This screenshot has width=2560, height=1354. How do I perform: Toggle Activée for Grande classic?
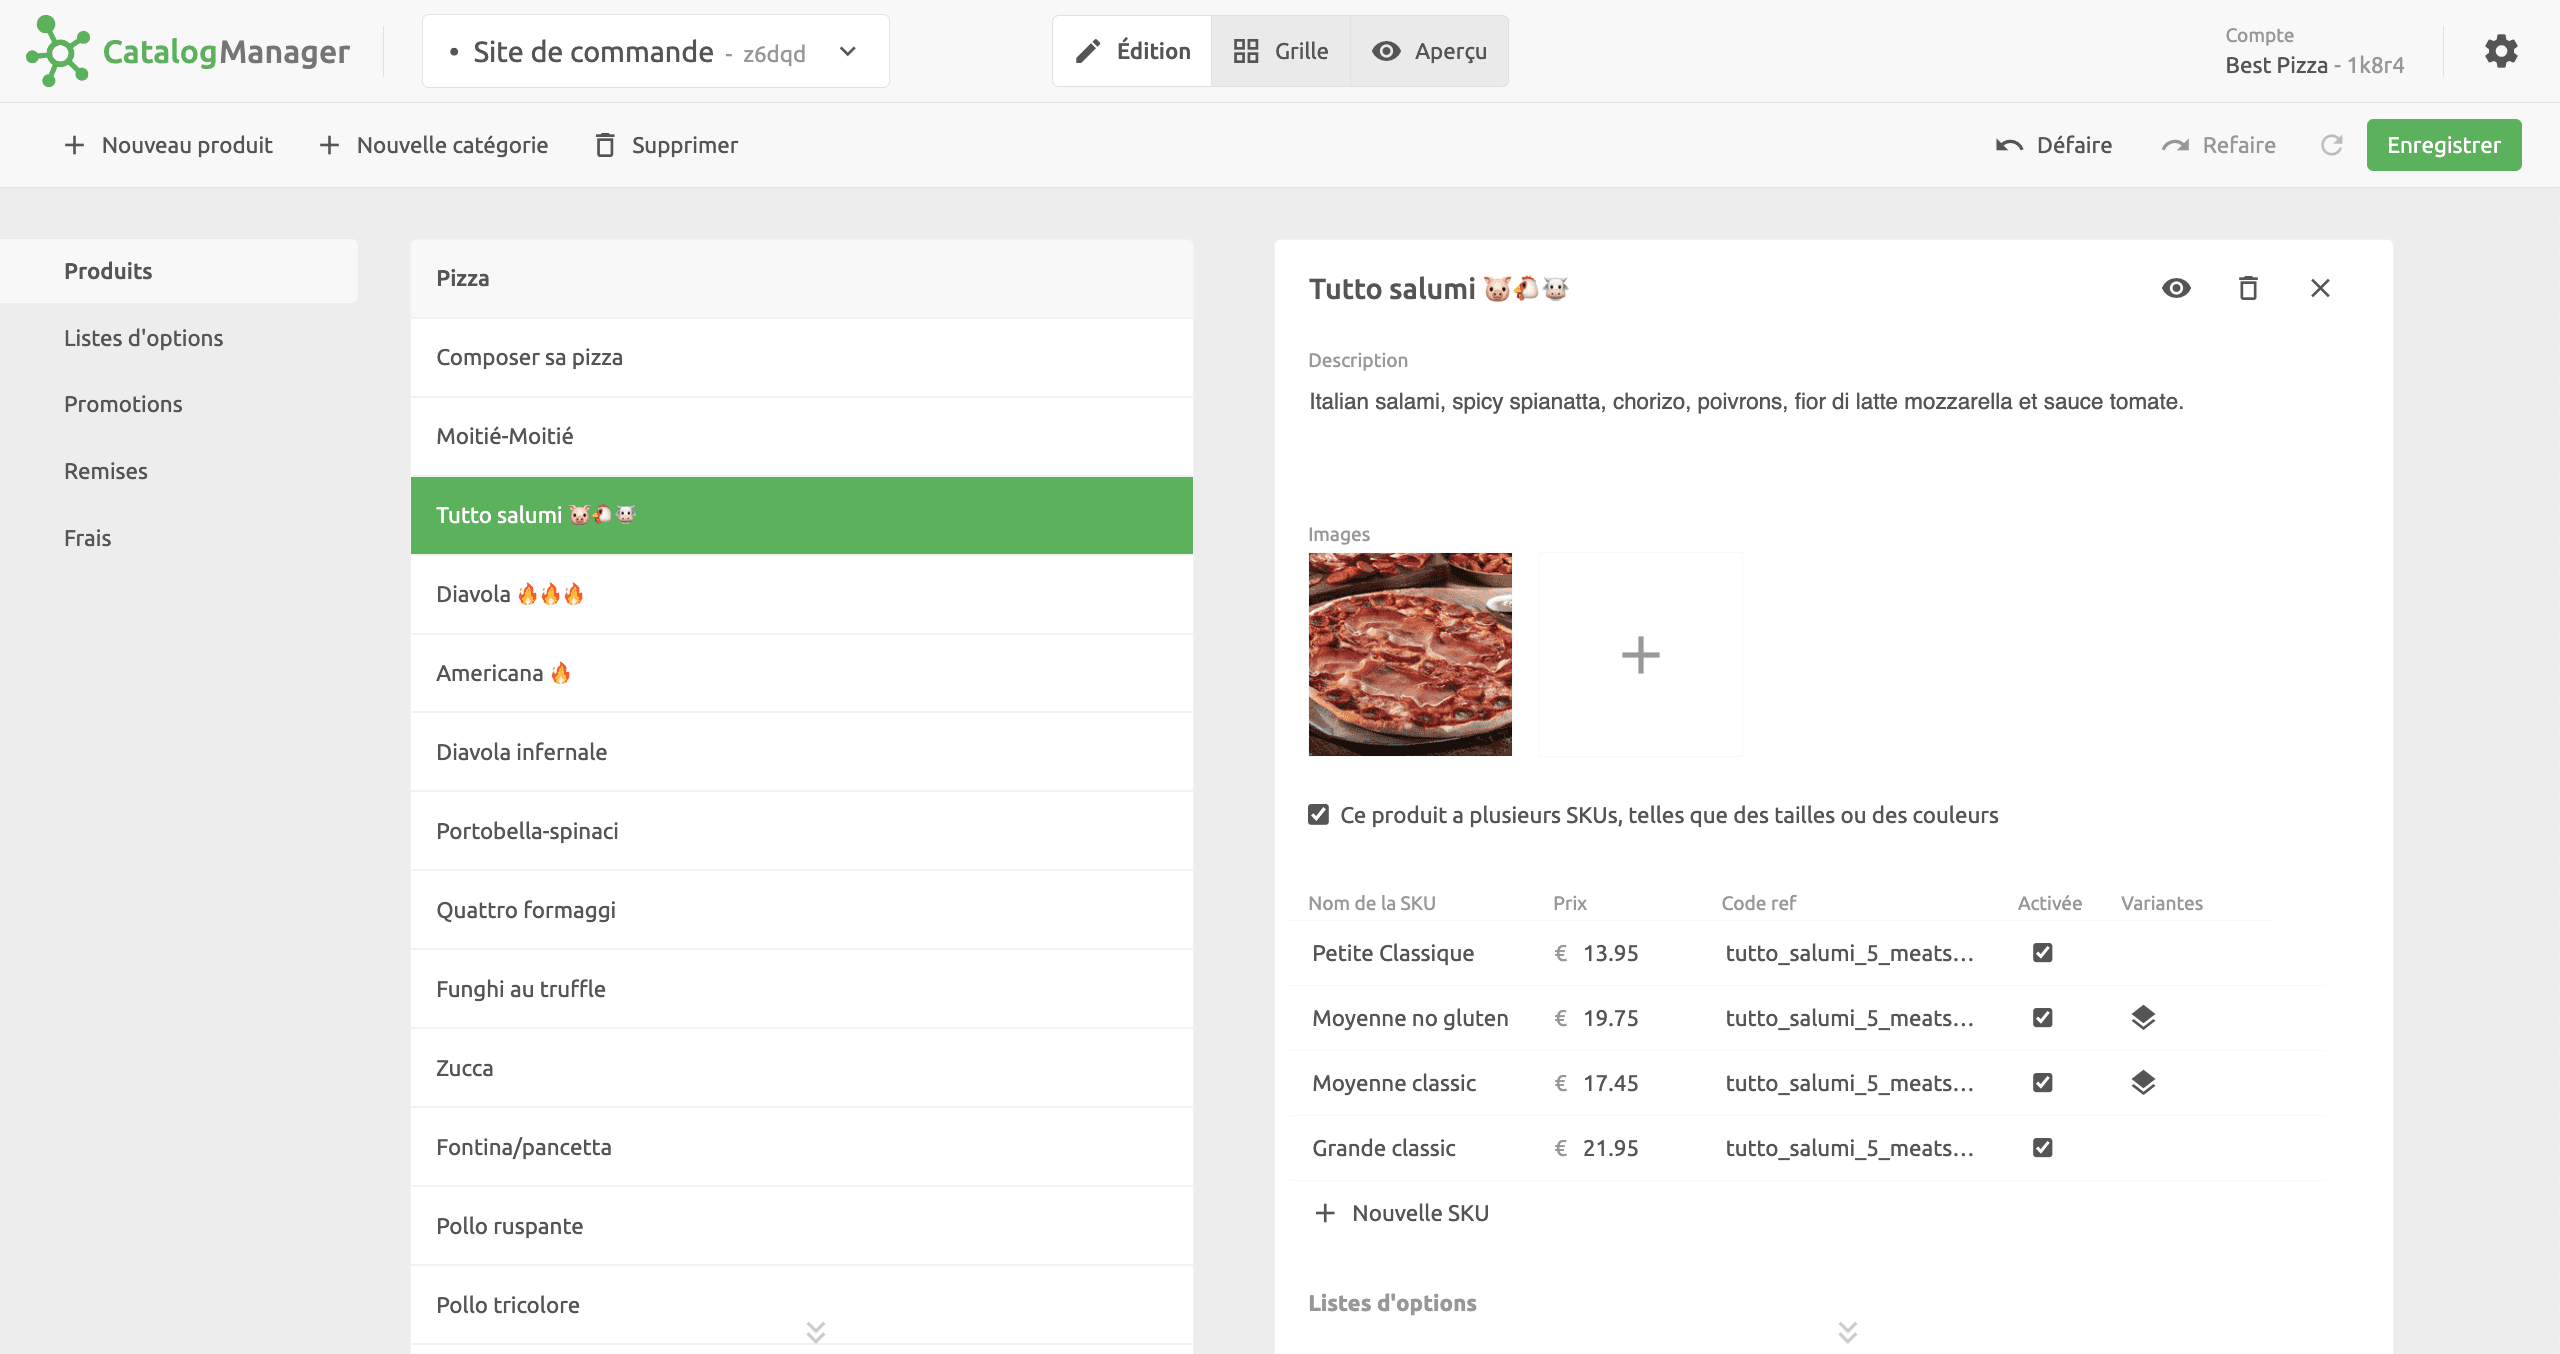click(x=2042, y=1147)
